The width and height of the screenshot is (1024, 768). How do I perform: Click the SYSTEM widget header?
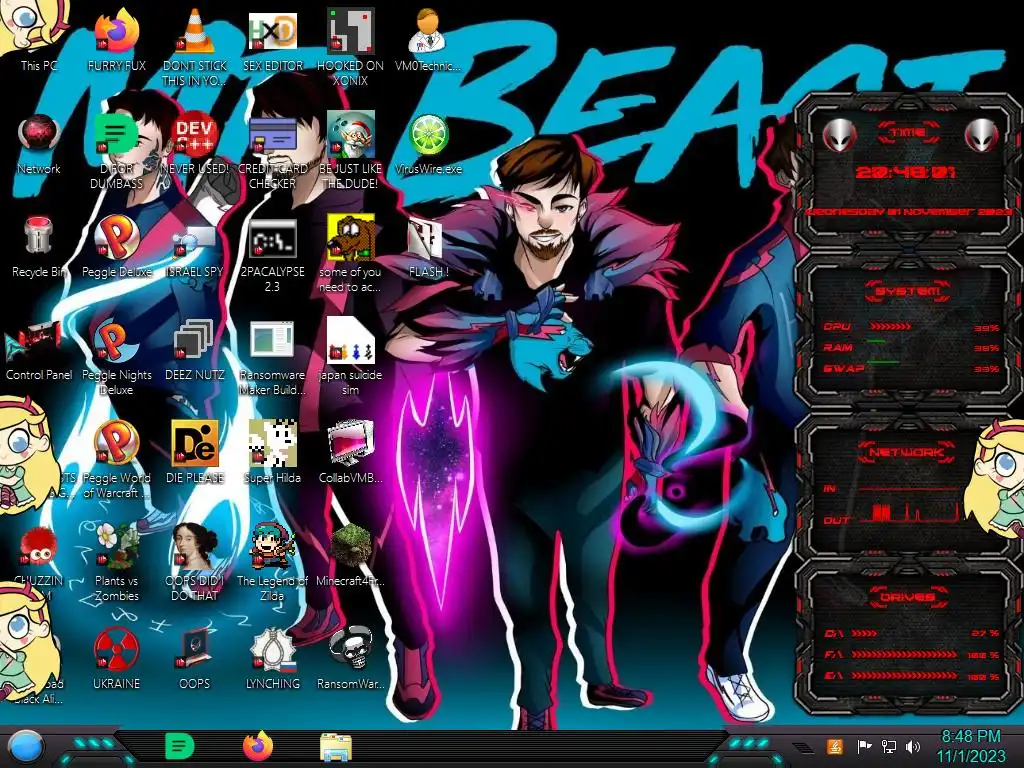908,290
